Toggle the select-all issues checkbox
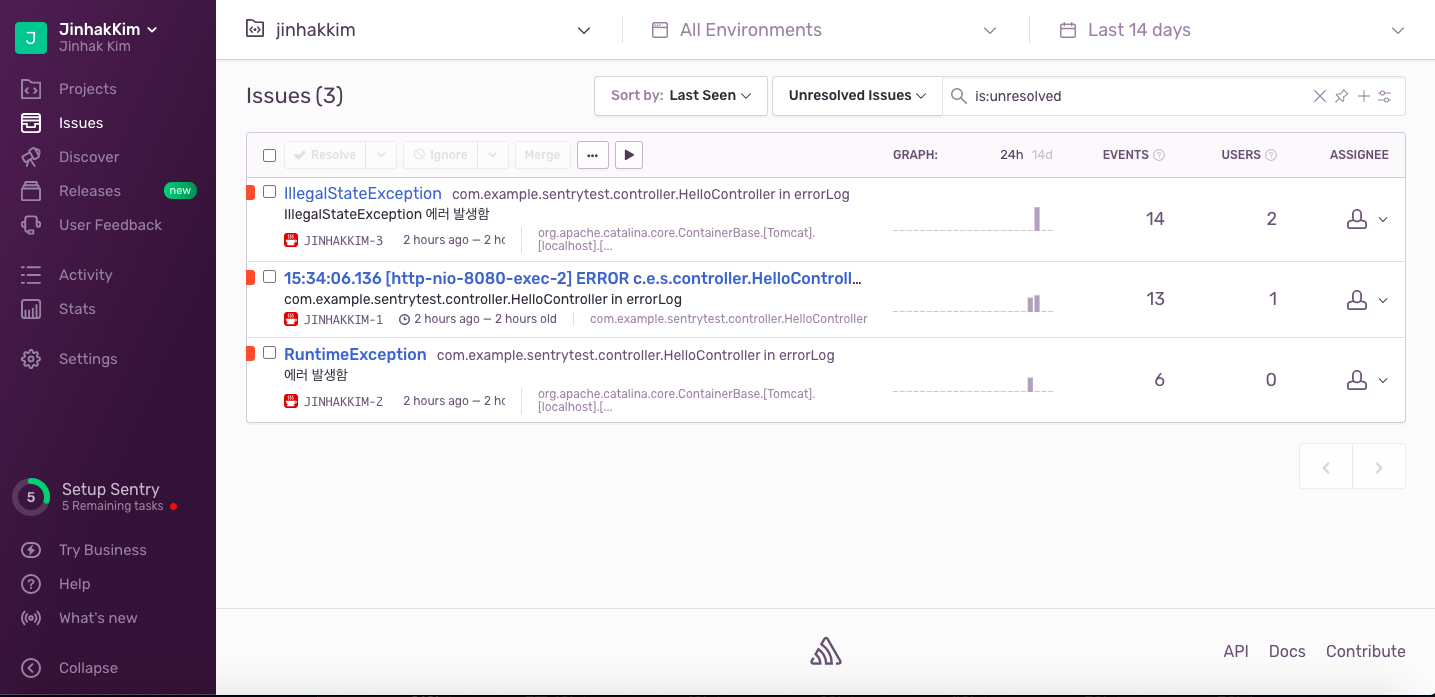1435x697 pixels. coord(269,155)
